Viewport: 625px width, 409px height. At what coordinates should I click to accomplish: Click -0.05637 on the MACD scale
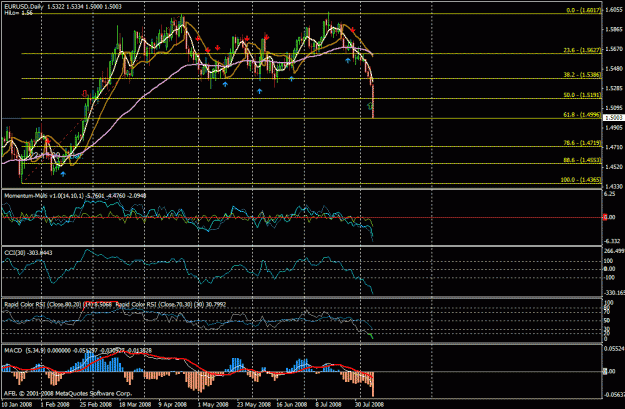point(614,395)
